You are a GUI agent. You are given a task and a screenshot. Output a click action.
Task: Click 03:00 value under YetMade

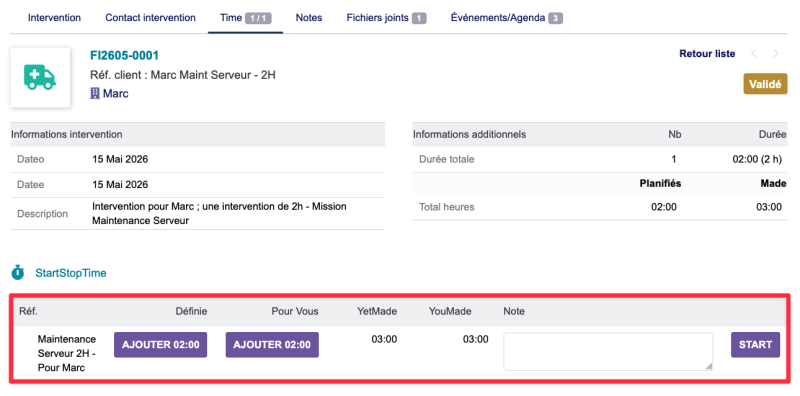(384, 339)
